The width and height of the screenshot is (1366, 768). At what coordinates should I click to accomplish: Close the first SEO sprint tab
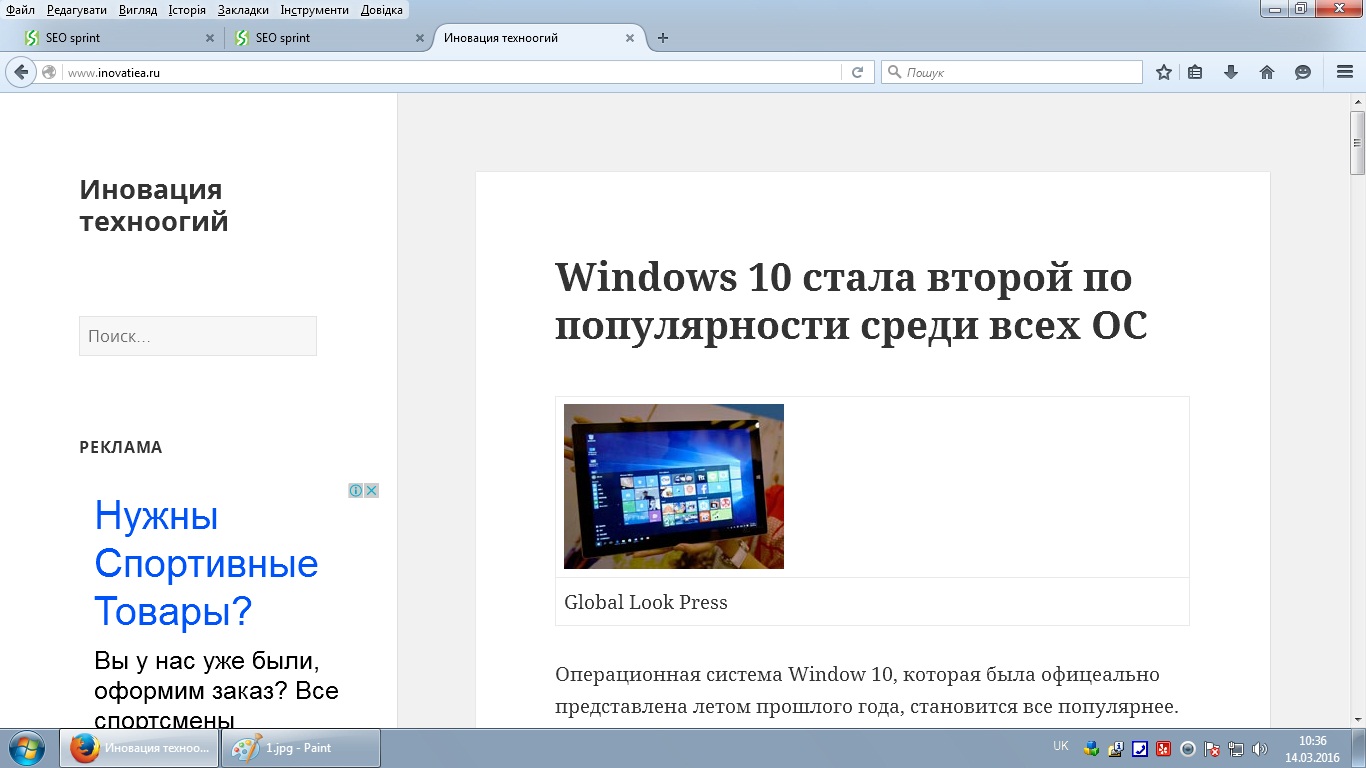210,38
